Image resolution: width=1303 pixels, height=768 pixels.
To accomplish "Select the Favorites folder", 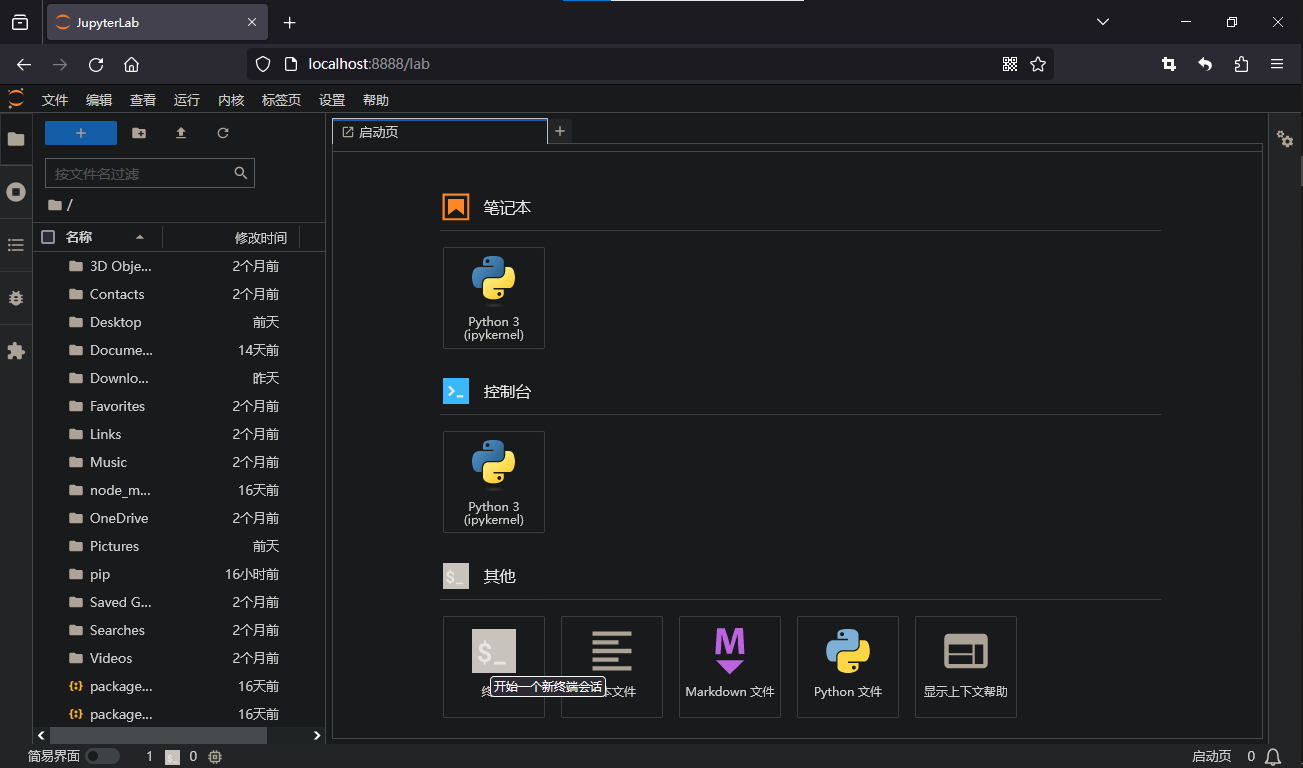I will 179,406.
